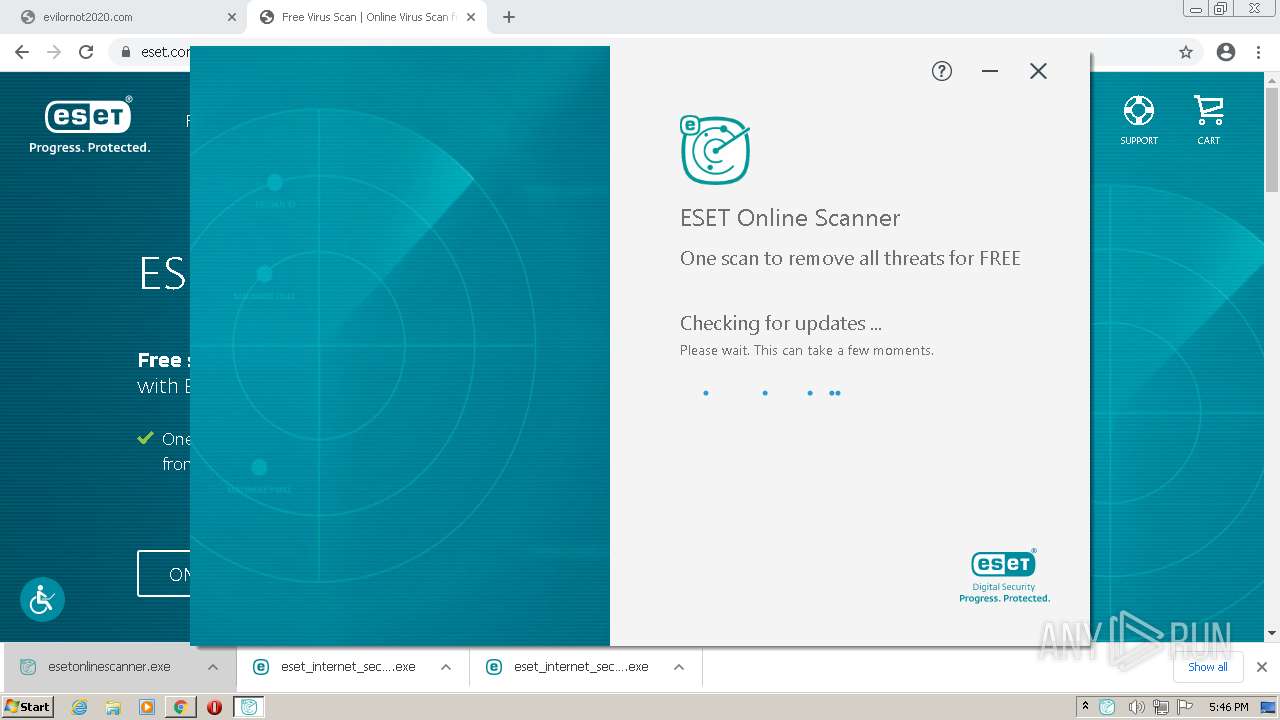The width and height of the screenshot is (1280, 720).
Task: Select the Free Virus Scan tab
Action: tap(367, 17)
